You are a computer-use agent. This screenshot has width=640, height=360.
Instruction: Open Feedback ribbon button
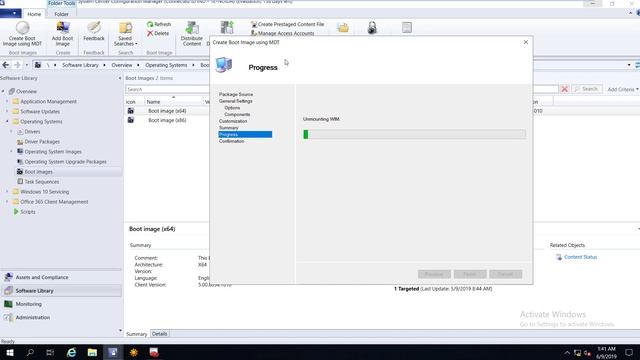(94, 31)
